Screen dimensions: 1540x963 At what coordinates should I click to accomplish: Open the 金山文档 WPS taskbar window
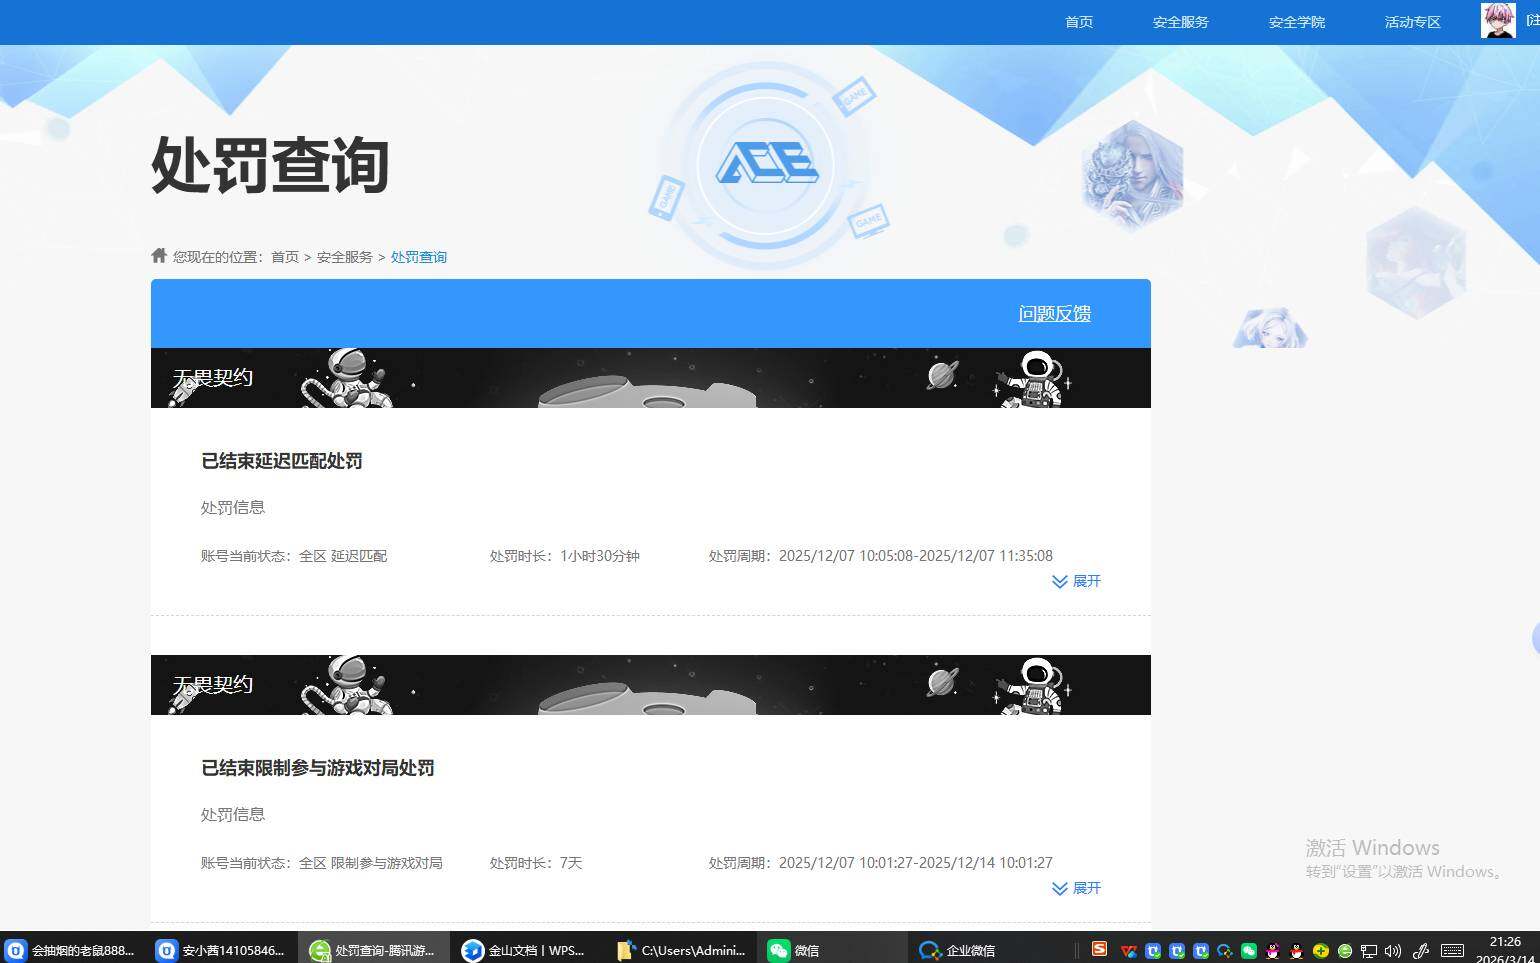coord(524,950)
